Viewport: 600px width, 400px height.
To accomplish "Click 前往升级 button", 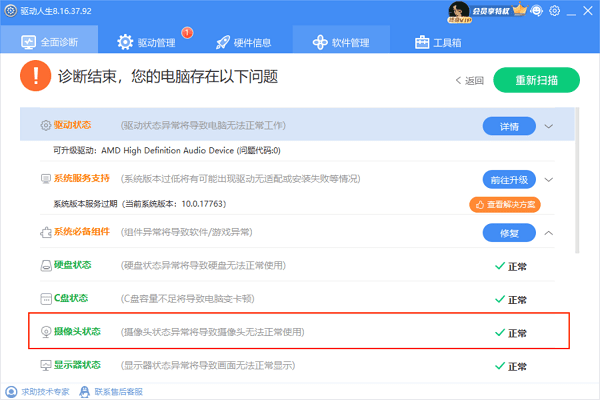I will coord(509,180).
